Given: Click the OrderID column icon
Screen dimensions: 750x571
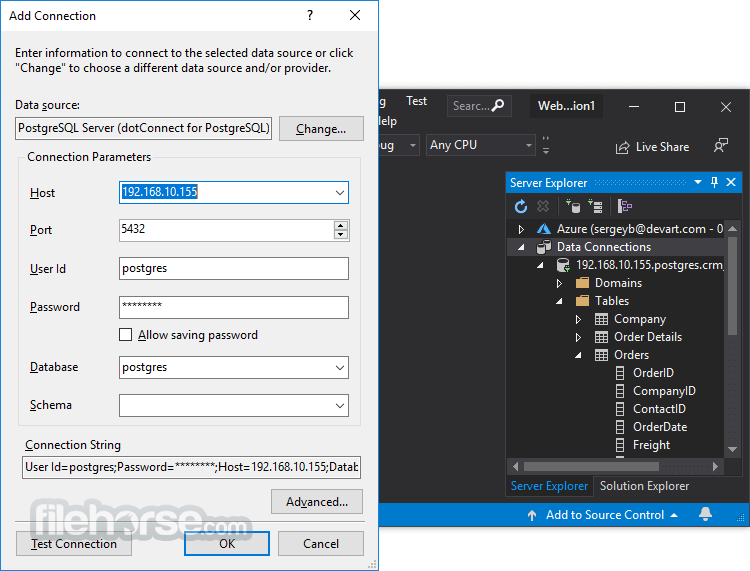Looking at the screenshot, I should pyautogui.click(x=620, y=373).
